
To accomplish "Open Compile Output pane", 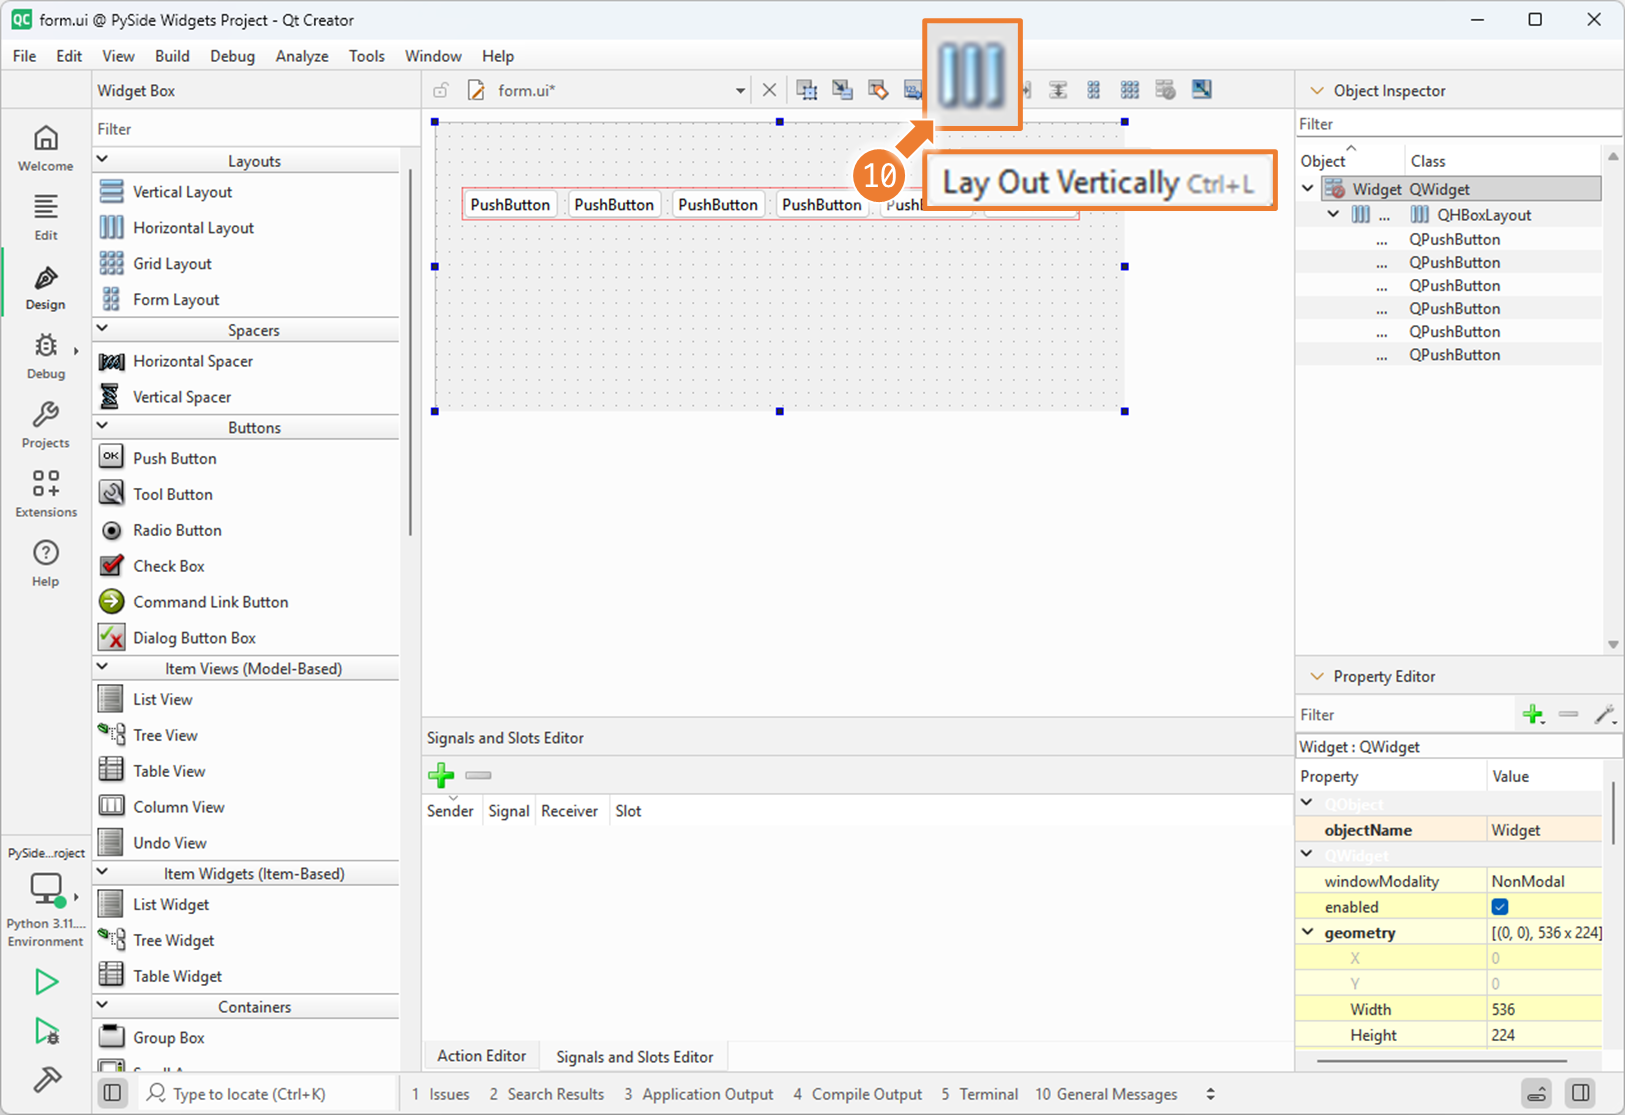I will (858, 1094).
